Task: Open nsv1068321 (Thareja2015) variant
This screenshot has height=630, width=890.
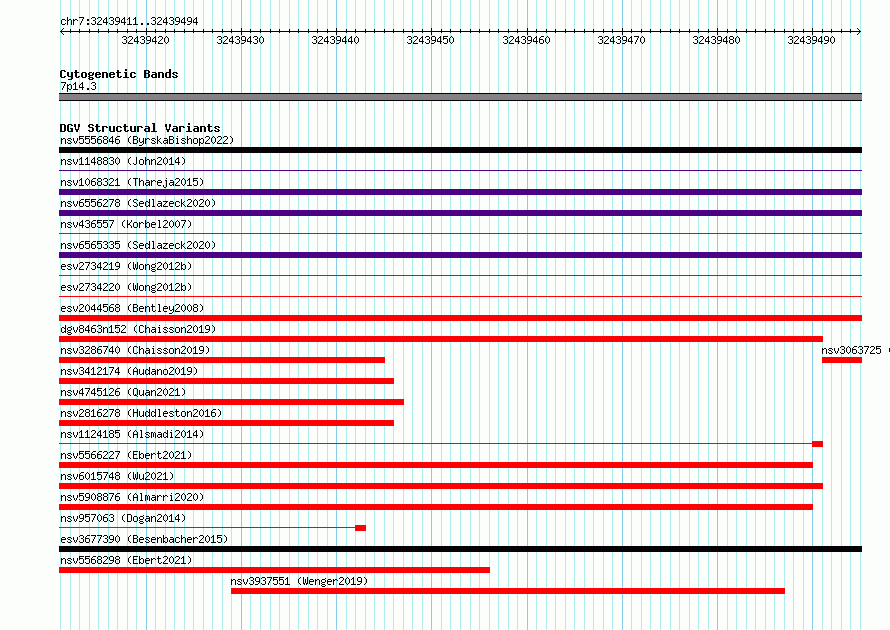Action: 132,182
